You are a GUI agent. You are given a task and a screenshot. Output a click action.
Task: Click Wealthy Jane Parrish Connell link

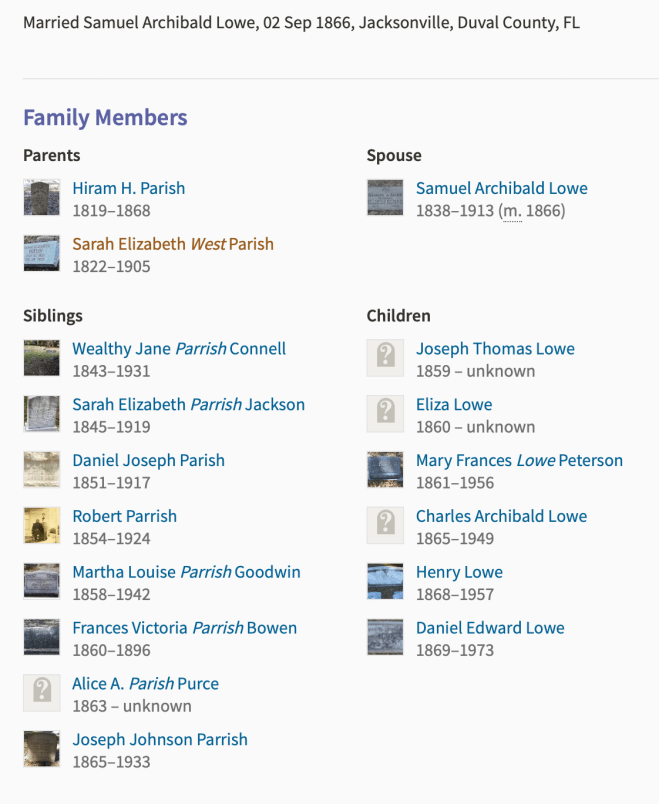[178, 349]
